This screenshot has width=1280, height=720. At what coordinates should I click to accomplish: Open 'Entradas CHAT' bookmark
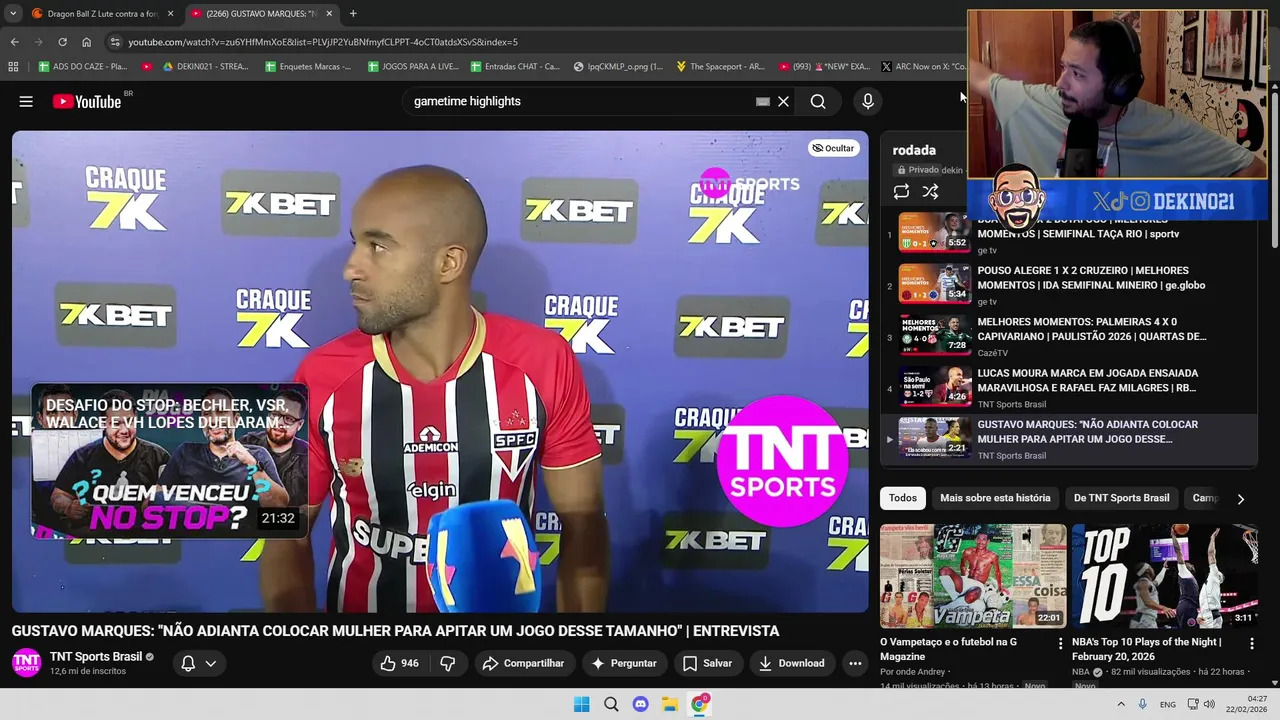point(514,67)
